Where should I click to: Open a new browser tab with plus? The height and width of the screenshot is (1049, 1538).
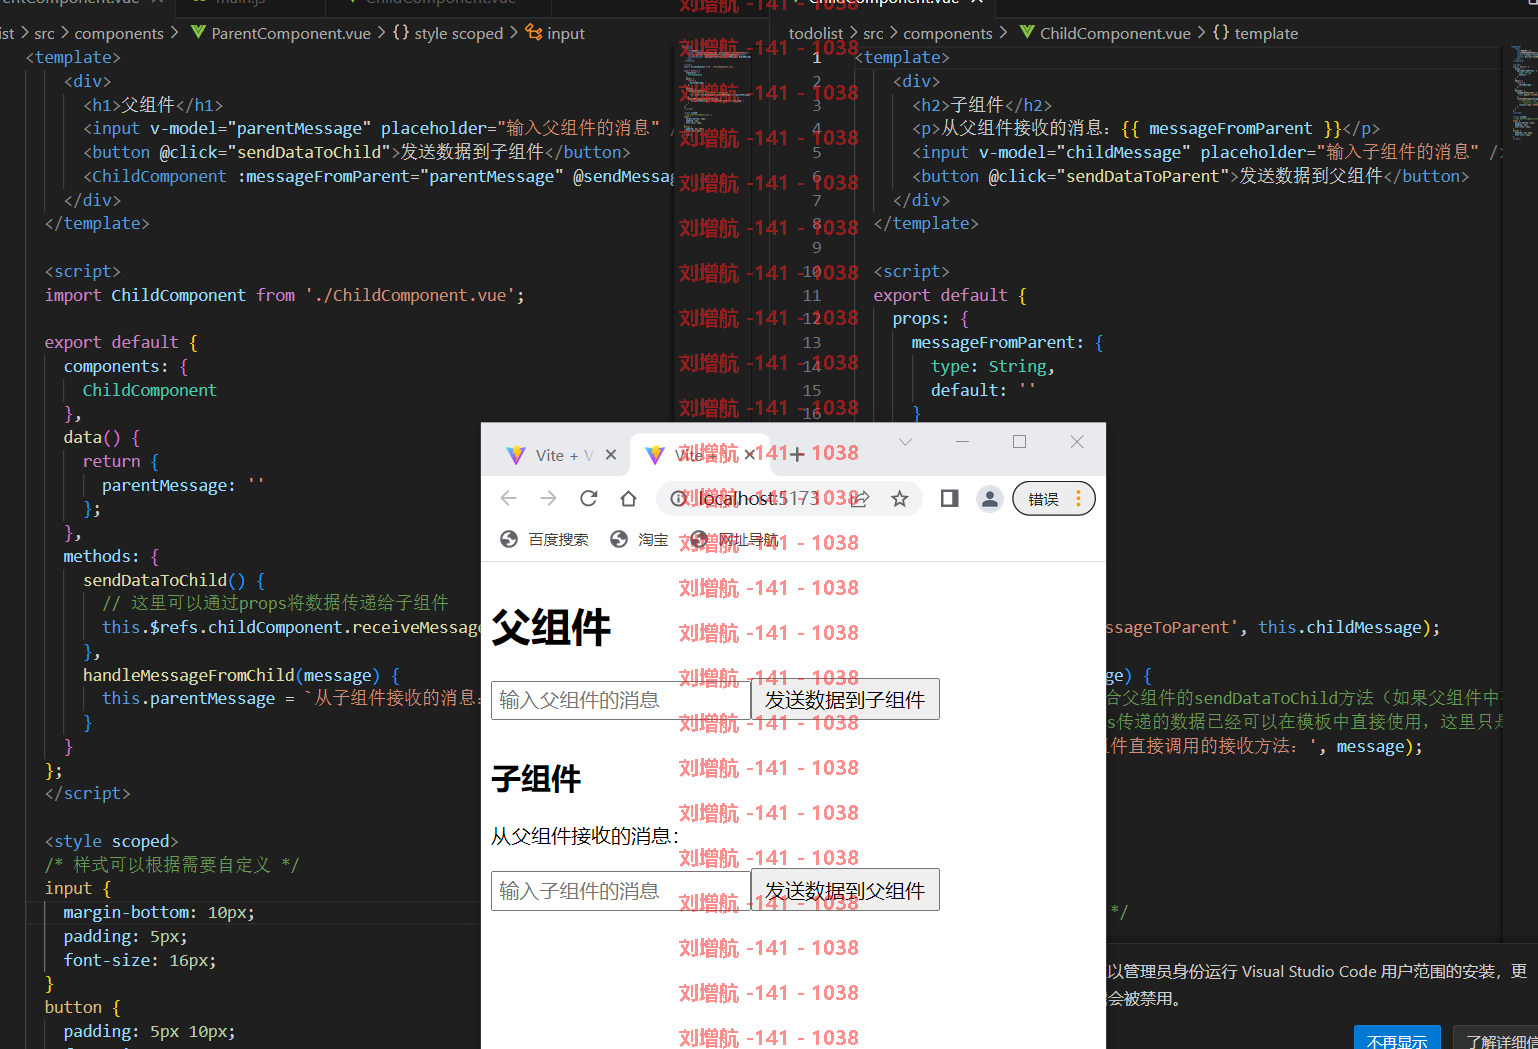[x=797, y=455]
